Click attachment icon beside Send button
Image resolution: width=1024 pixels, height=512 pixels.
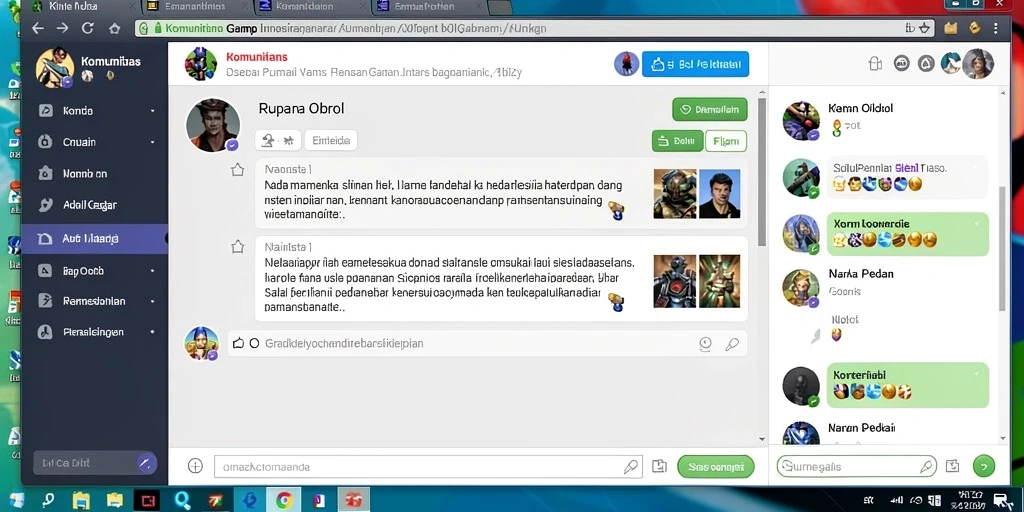(660, 466)
